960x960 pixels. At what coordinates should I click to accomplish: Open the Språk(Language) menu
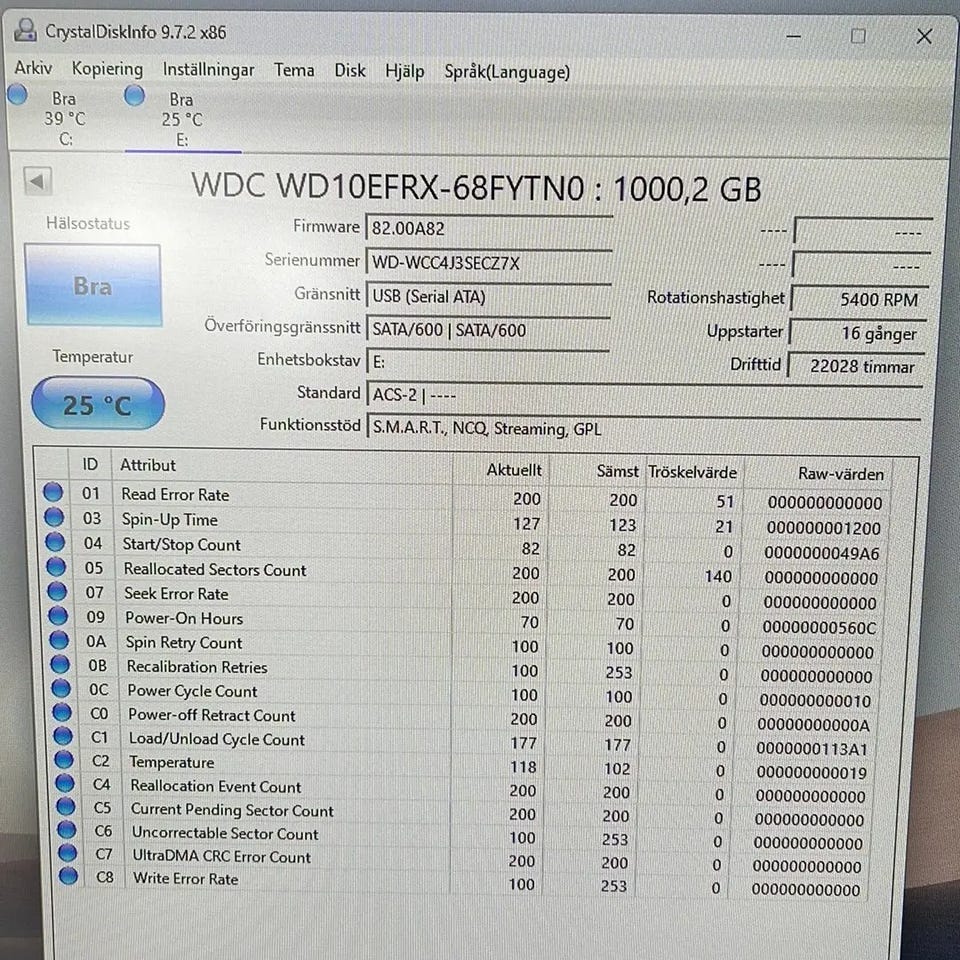(507, 73)
